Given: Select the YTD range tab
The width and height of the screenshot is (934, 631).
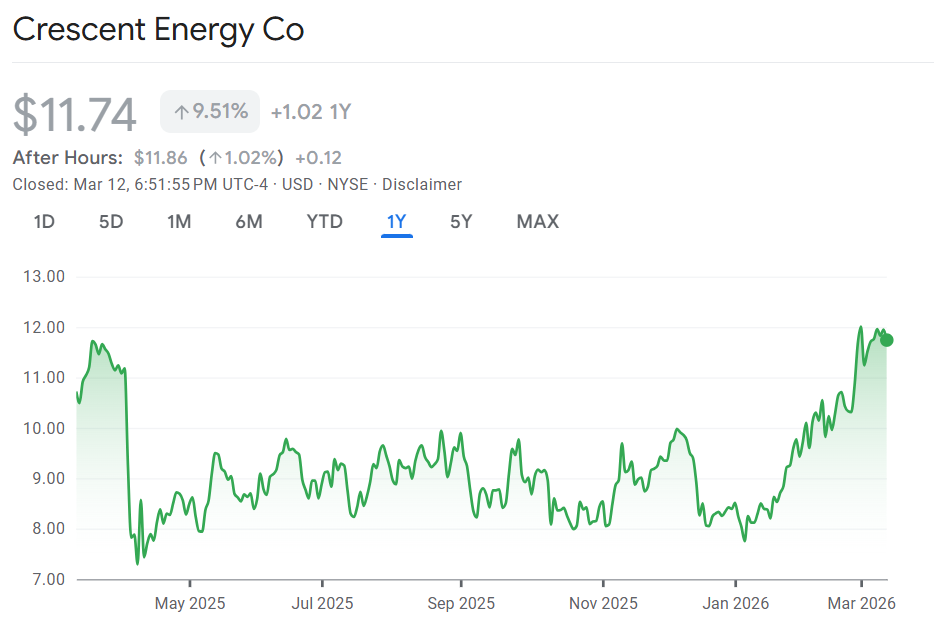Looking at the screenshot, I should pyautogui.click(x=325, y=222).
